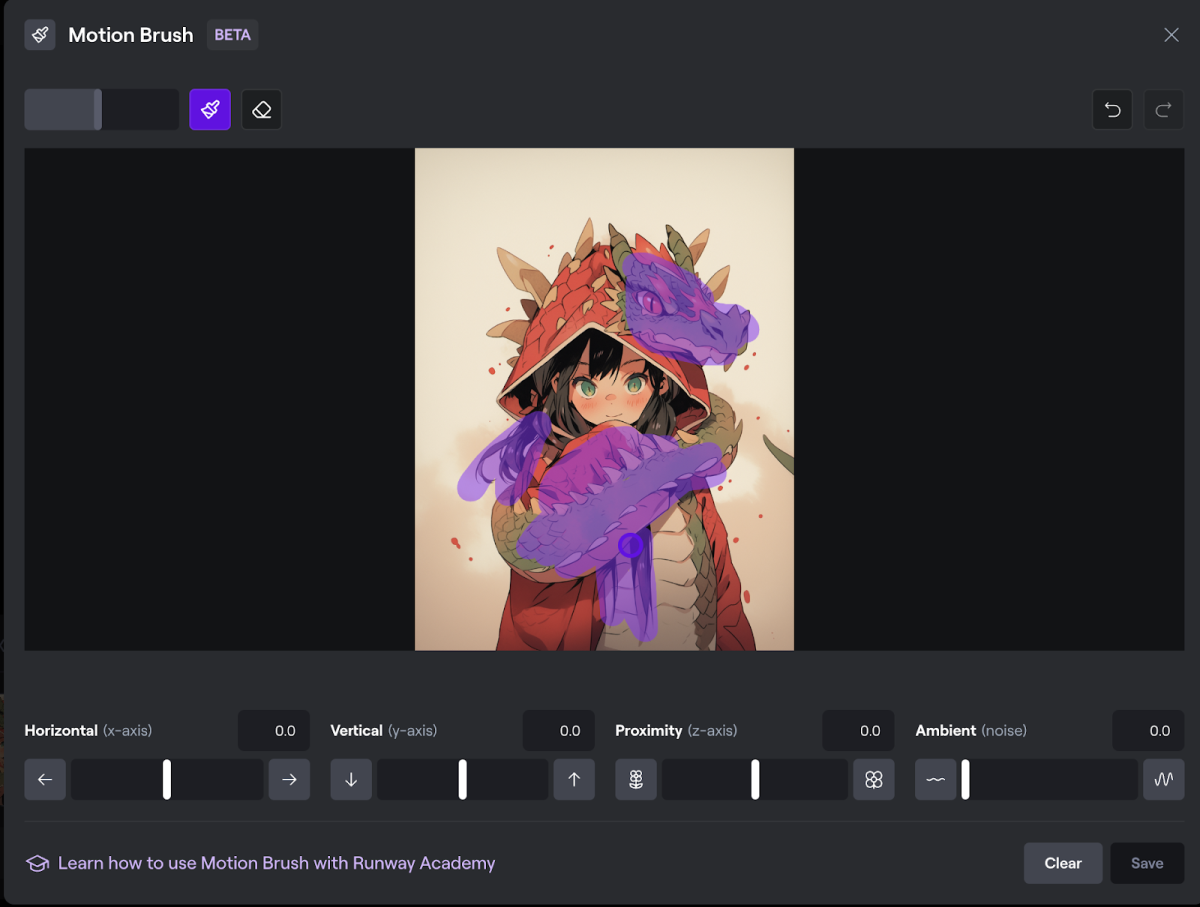Click the Horizontal x-axis value field

(273, 731)
